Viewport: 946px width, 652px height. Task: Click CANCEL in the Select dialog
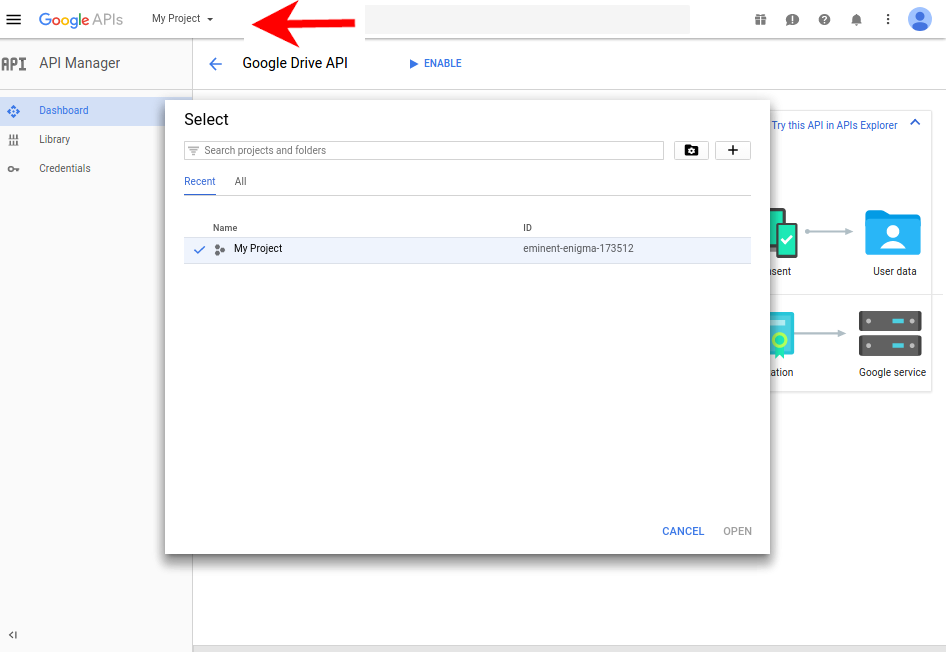(x=683, y=531)
